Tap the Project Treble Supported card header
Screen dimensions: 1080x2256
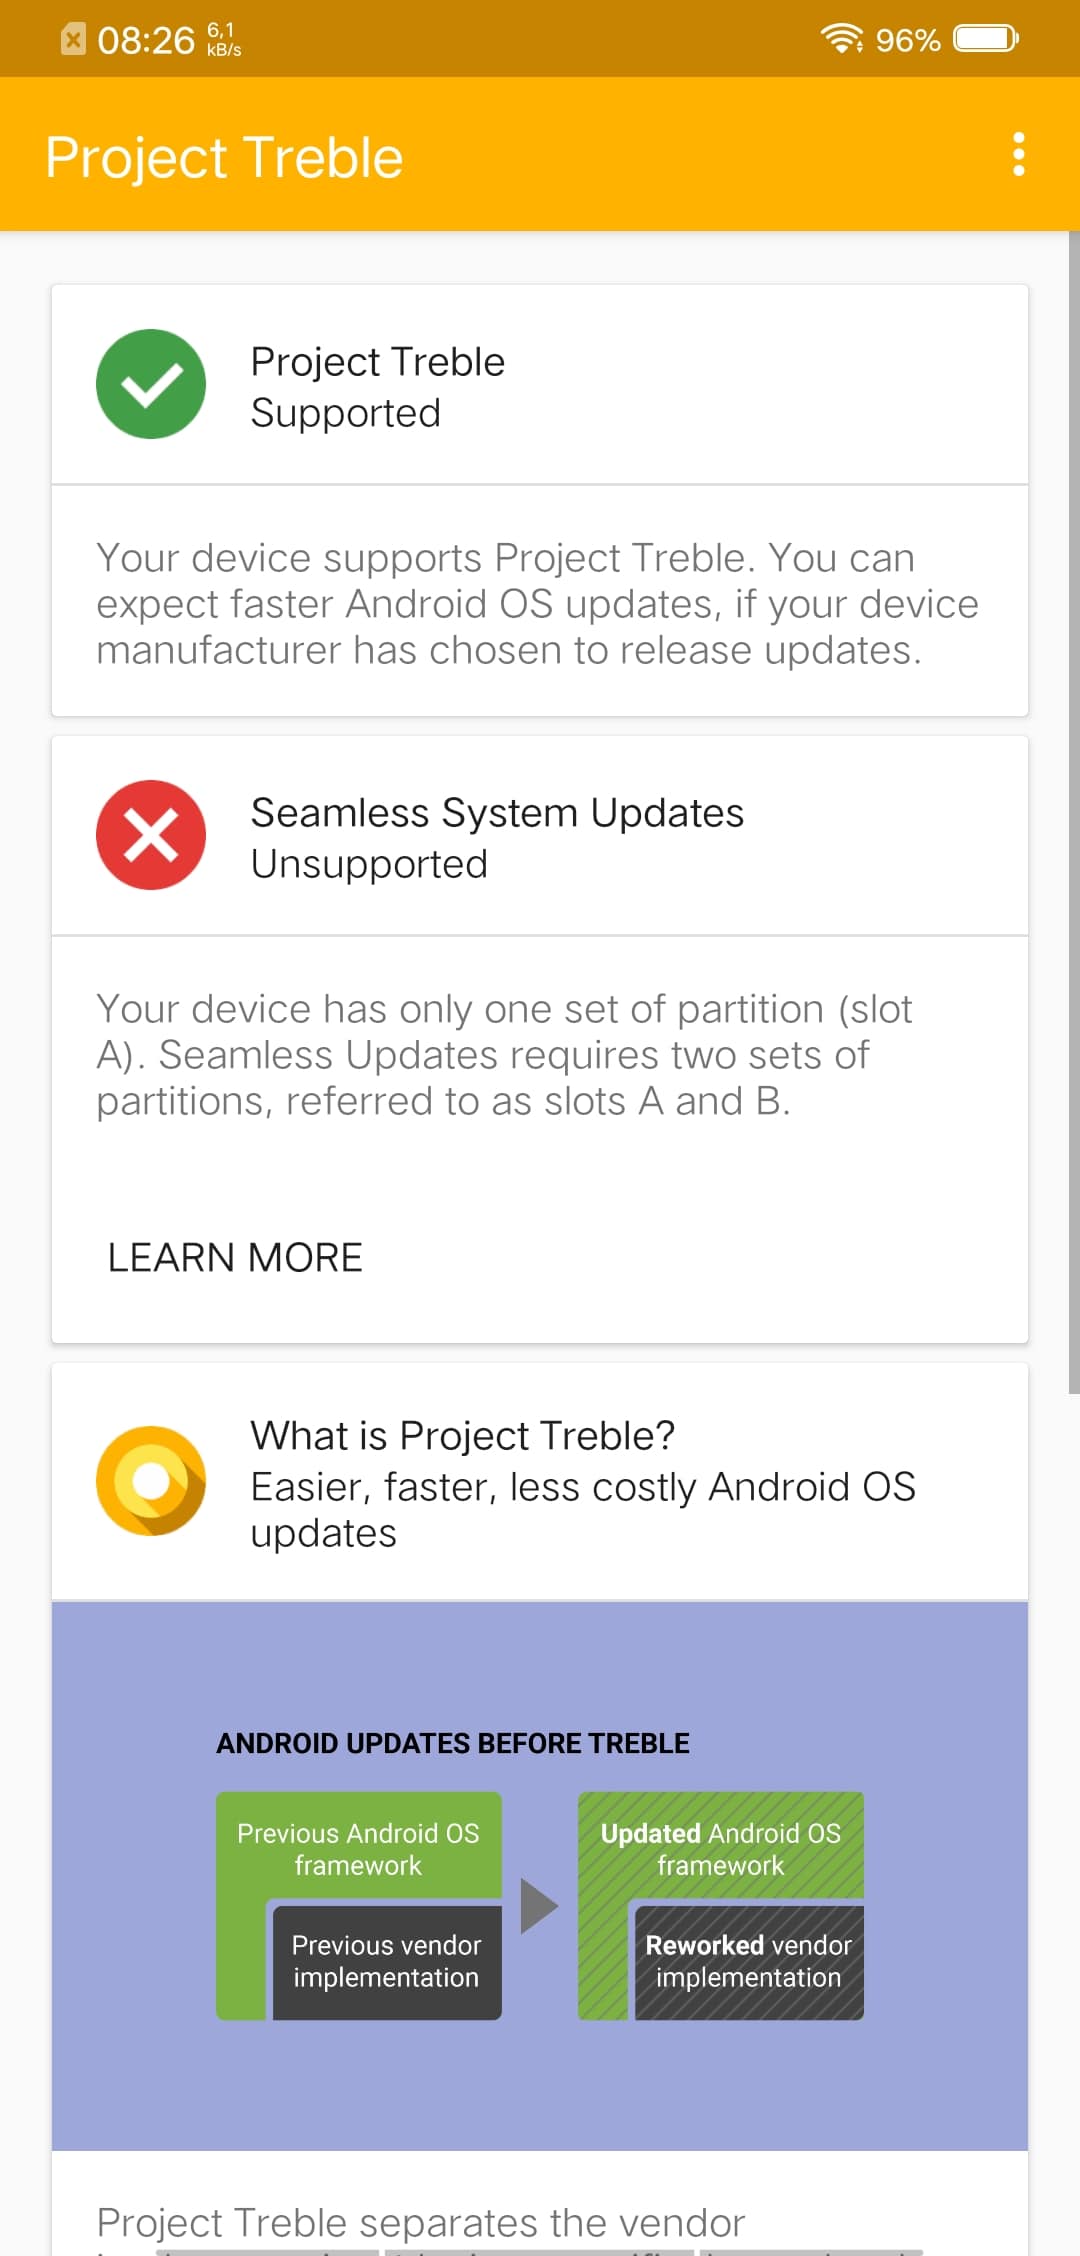[540, 385]
